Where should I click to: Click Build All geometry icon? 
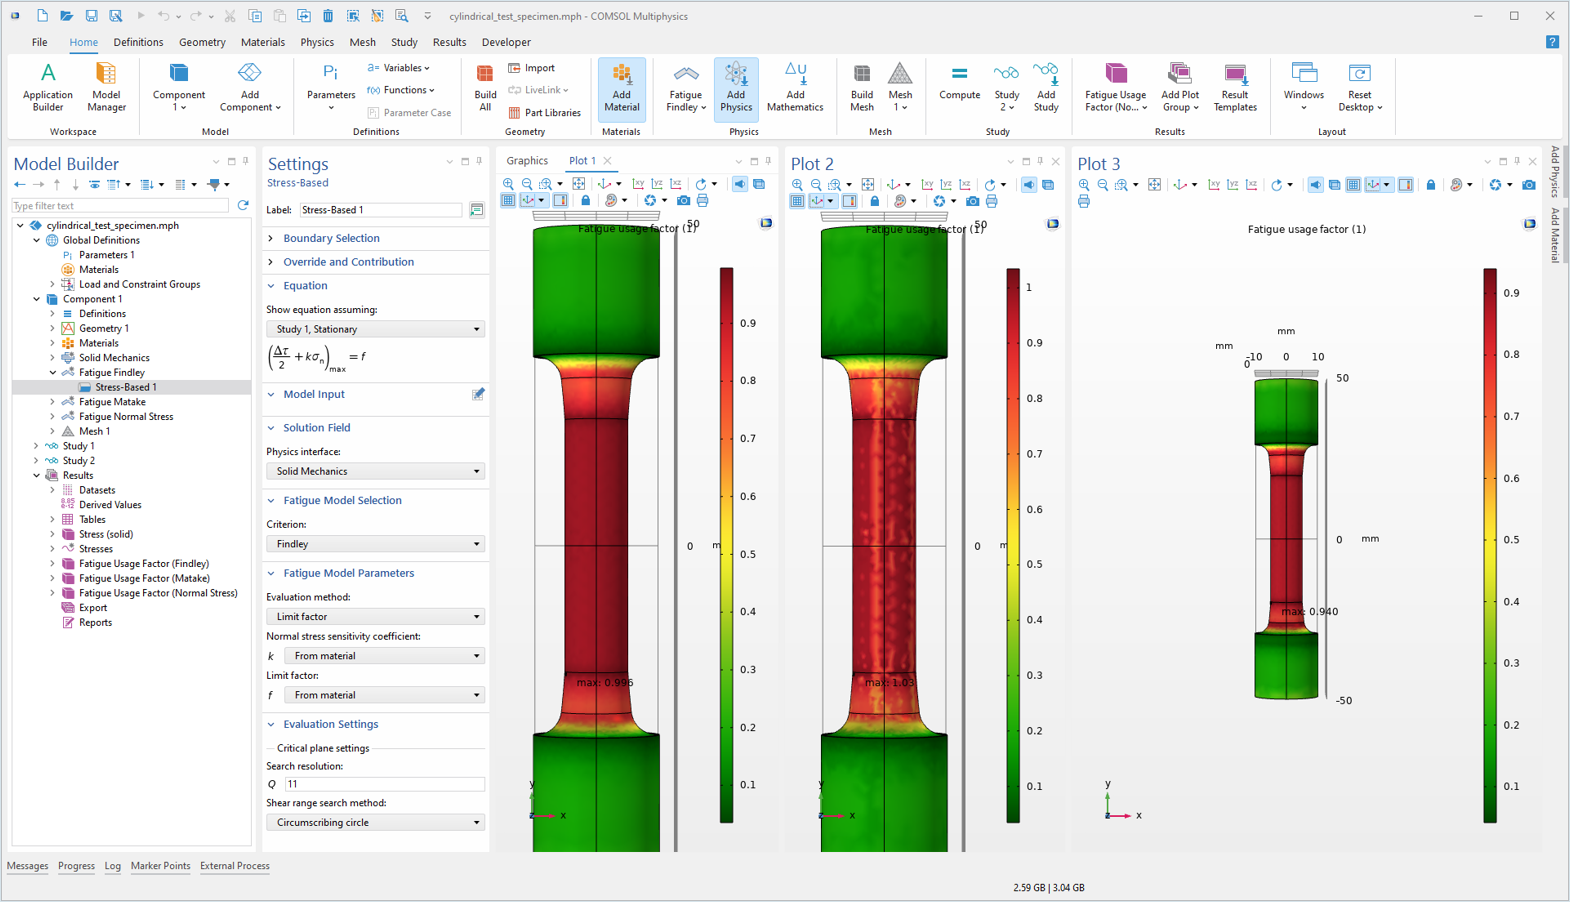point(485,87)
